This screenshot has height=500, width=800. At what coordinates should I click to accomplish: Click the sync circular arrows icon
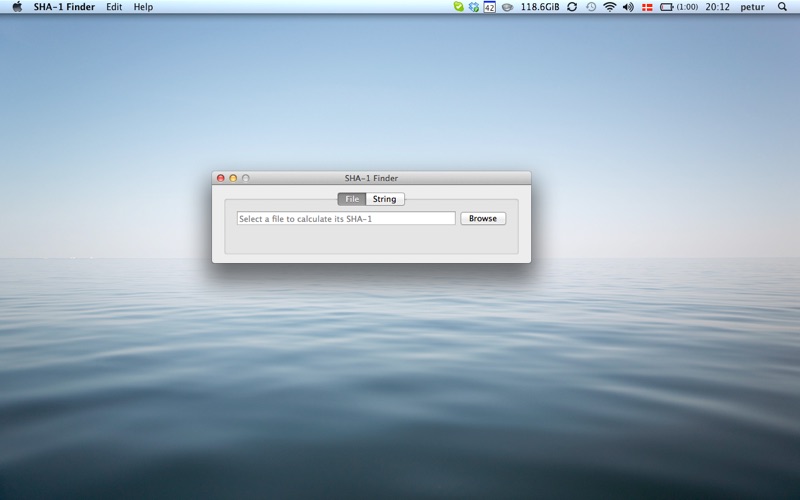[572, 7]
